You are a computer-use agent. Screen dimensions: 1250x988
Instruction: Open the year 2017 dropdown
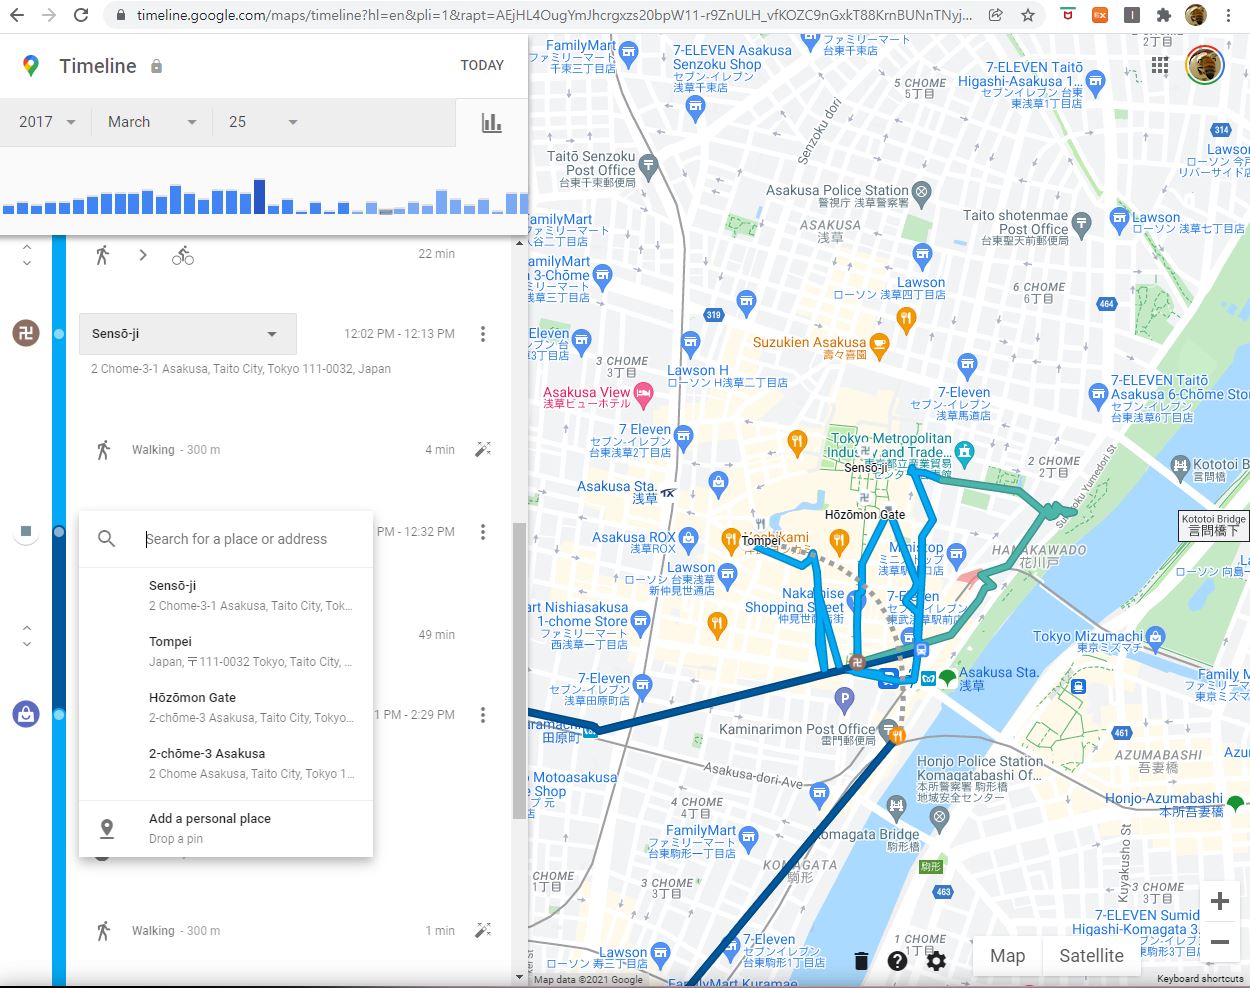pos(47,122)
